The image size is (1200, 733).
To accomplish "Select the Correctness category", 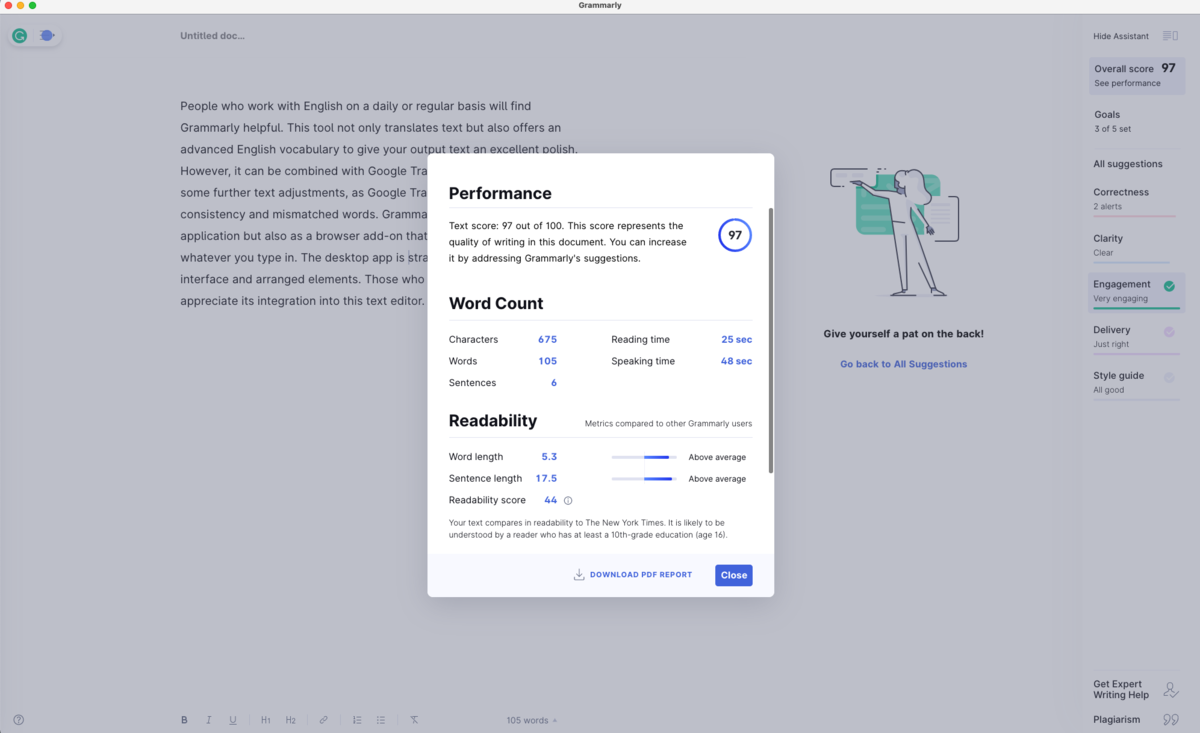I will tap(1136, 199).
